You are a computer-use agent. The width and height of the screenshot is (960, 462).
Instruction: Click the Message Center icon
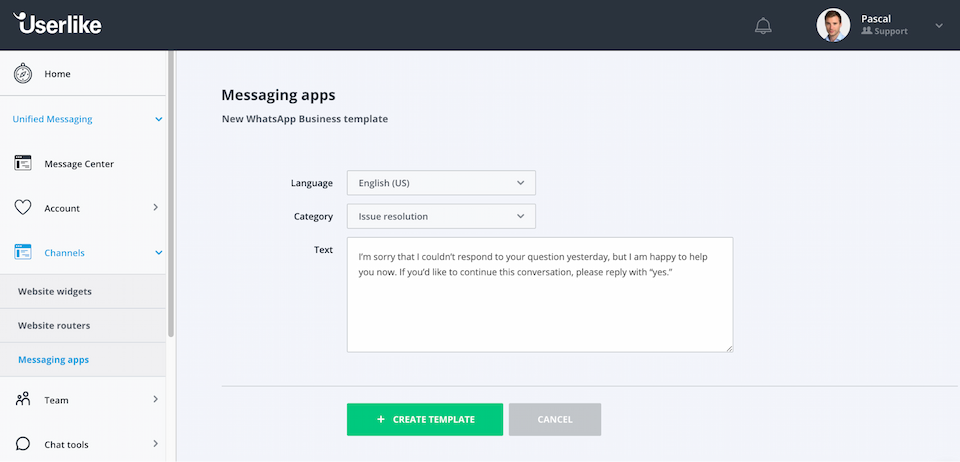tap(23, 163)
